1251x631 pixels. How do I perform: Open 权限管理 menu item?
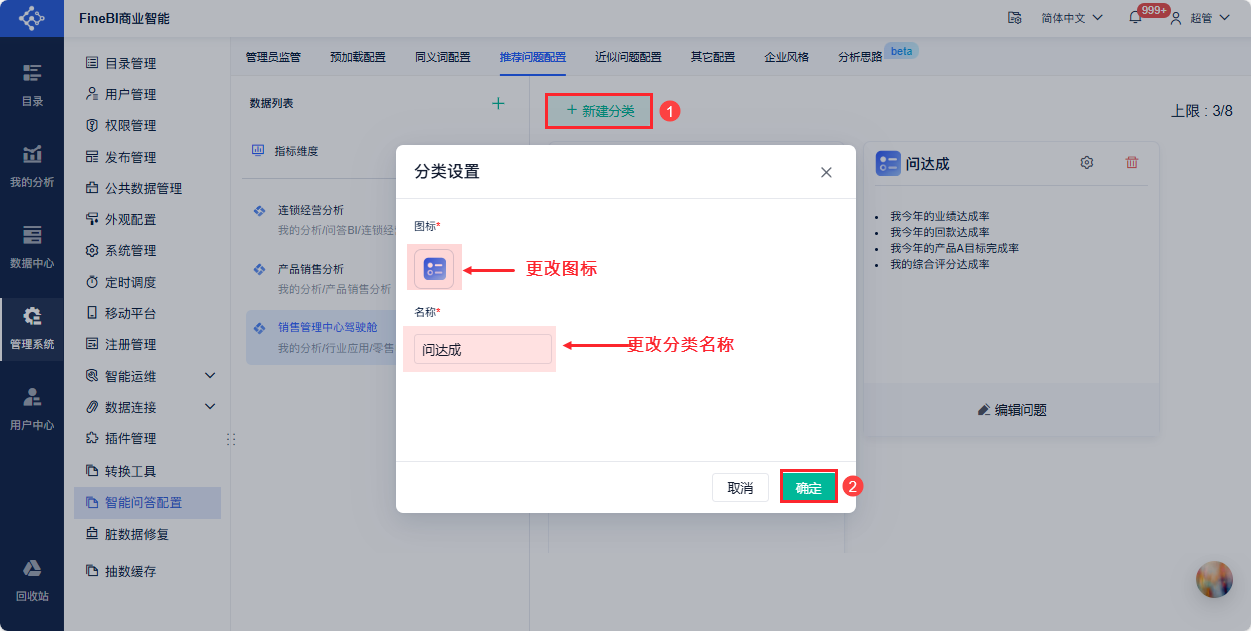coord(147,125)
